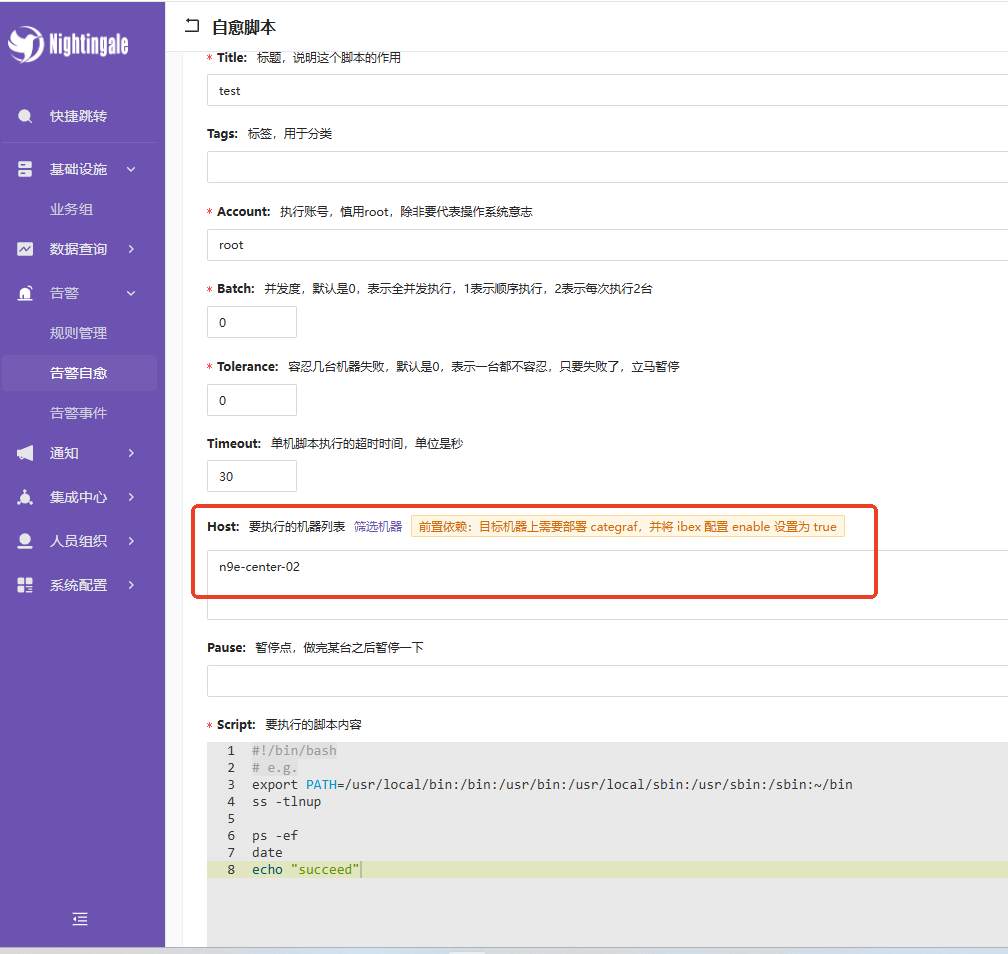The width and height of the screenshot is (1008, 954).
Task: Collapse the sidebar using bottom icon
Action: pos(80,919)
